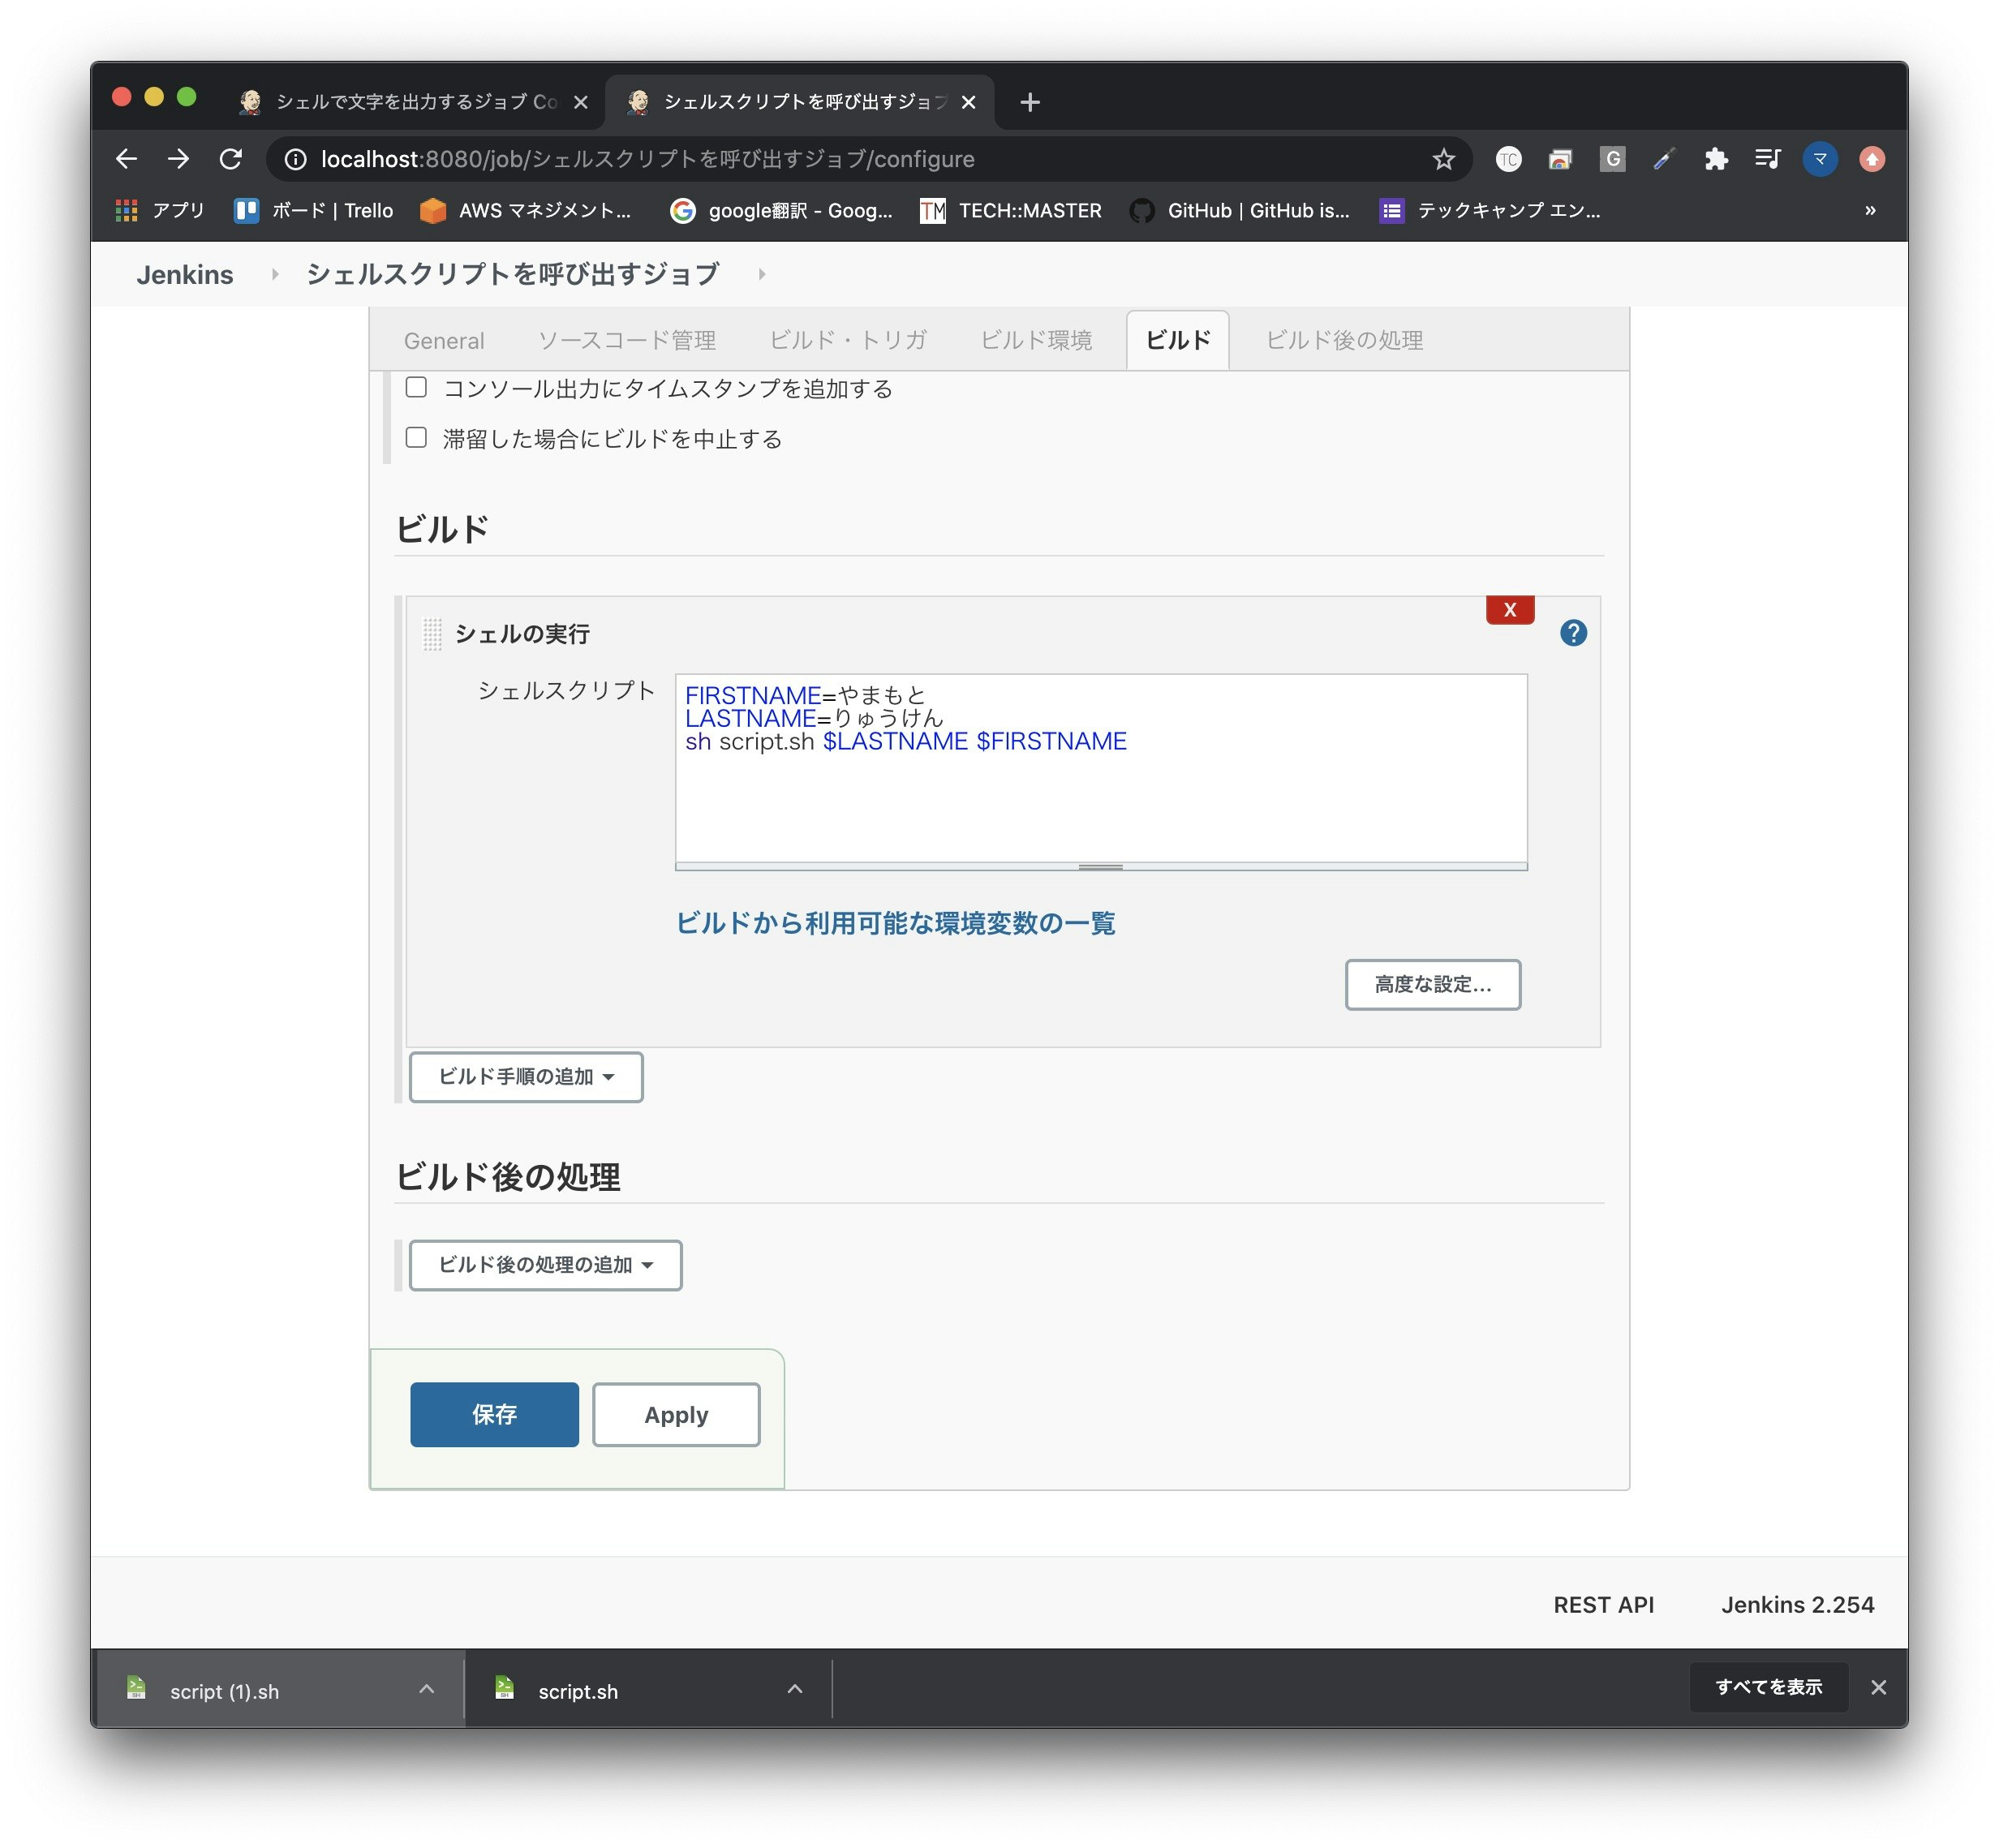The height and width of the screenshot is (1848, 1999).
Task: Click the 保存 save button
Action: pos(494,1414)
